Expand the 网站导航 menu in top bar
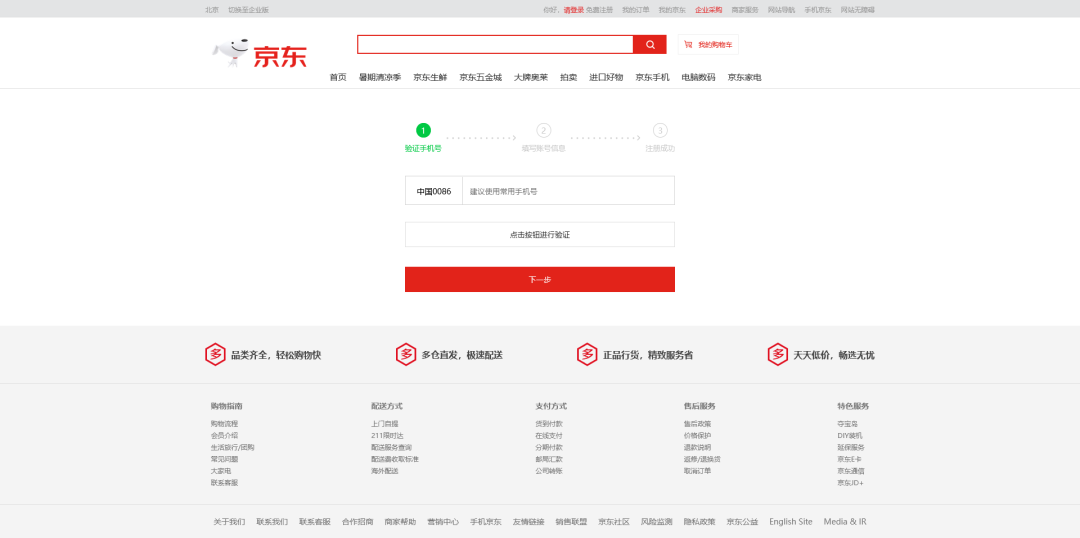Screen dimensions: 1080x538 click(x=781, y=10)
